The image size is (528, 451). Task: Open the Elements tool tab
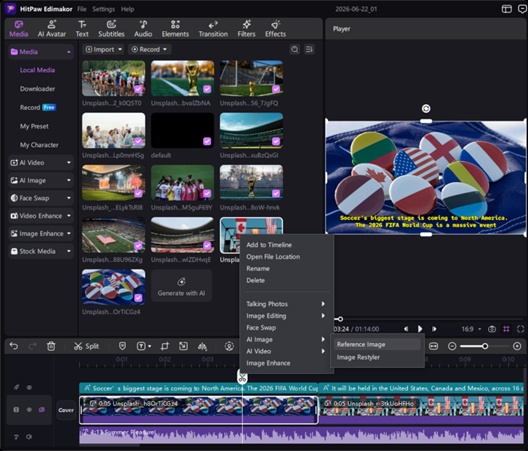175,29
